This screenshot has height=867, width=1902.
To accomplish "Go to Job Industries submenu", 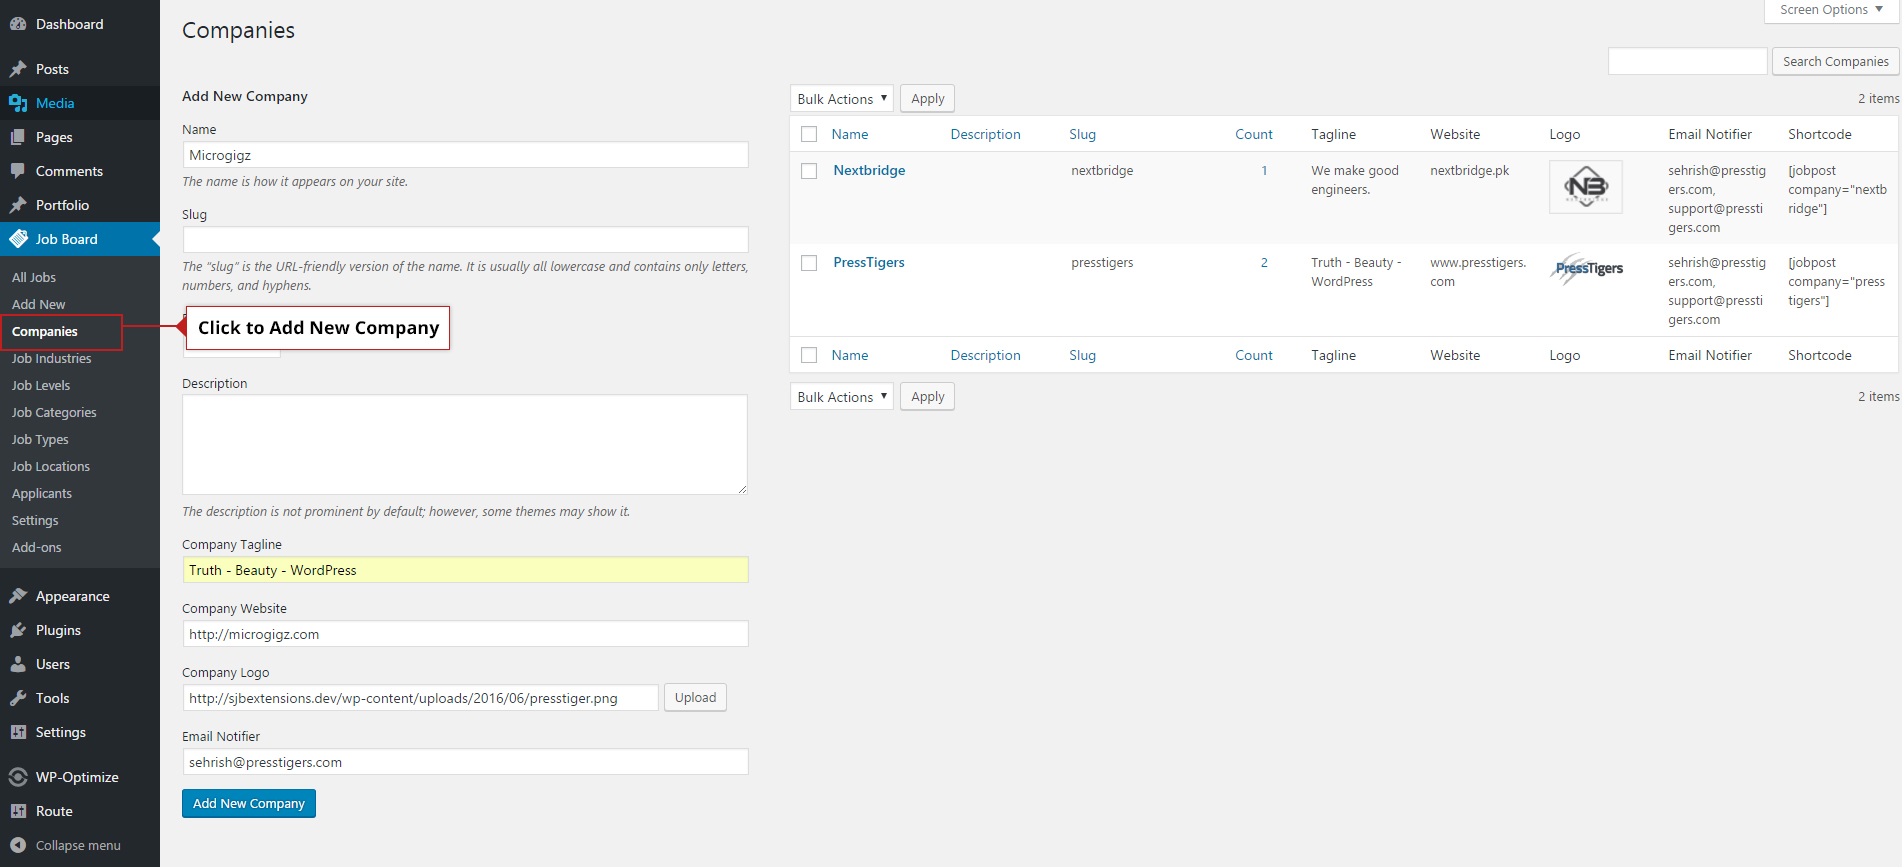I will 52,358.
